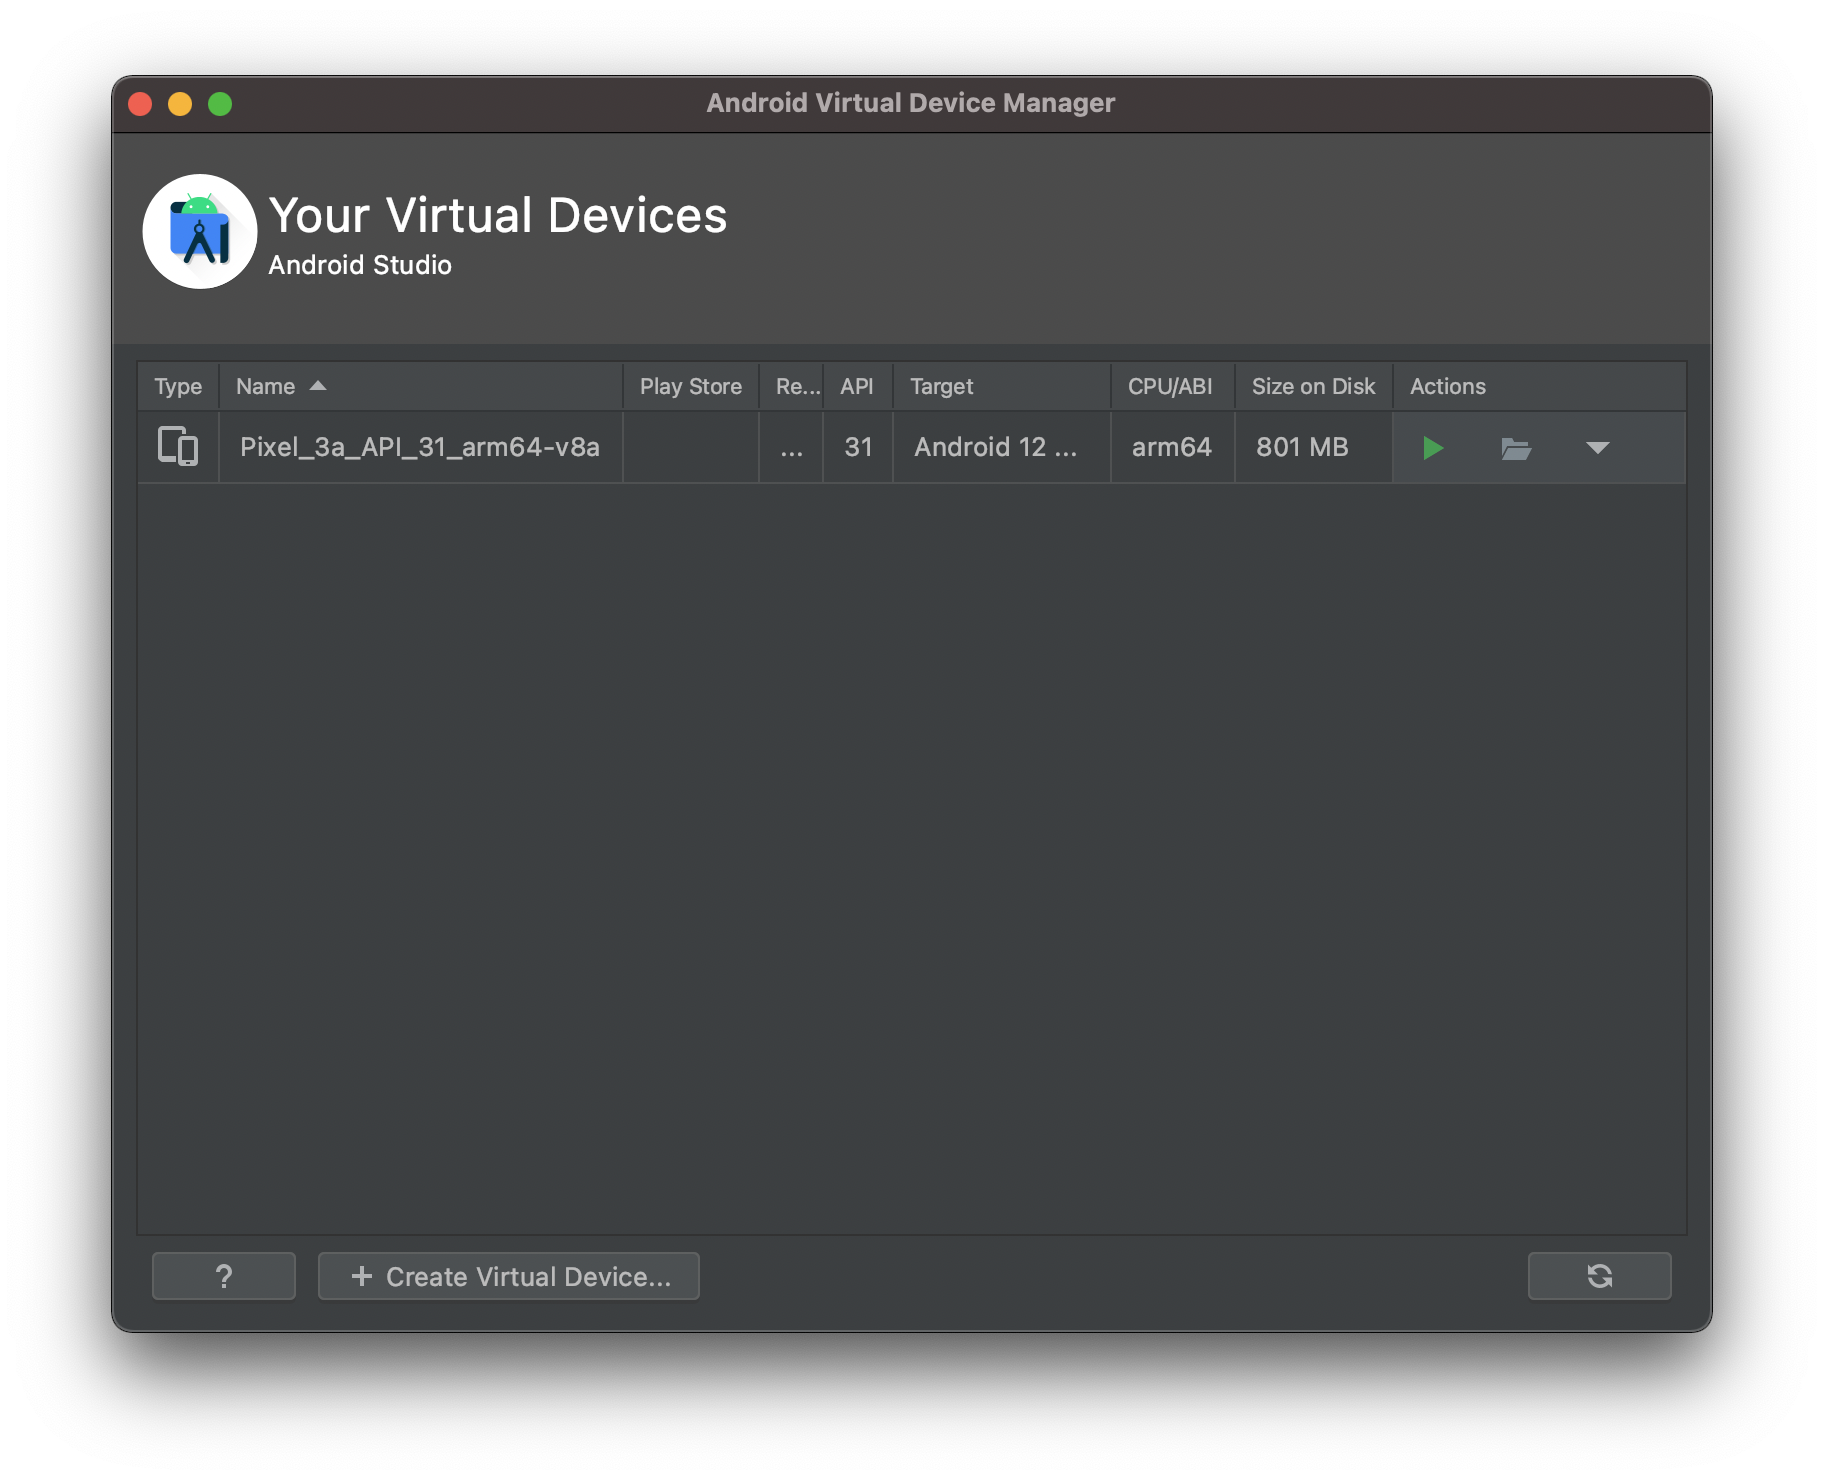
Task: Open help with the question mark button
Action: tap(224, 1276)
